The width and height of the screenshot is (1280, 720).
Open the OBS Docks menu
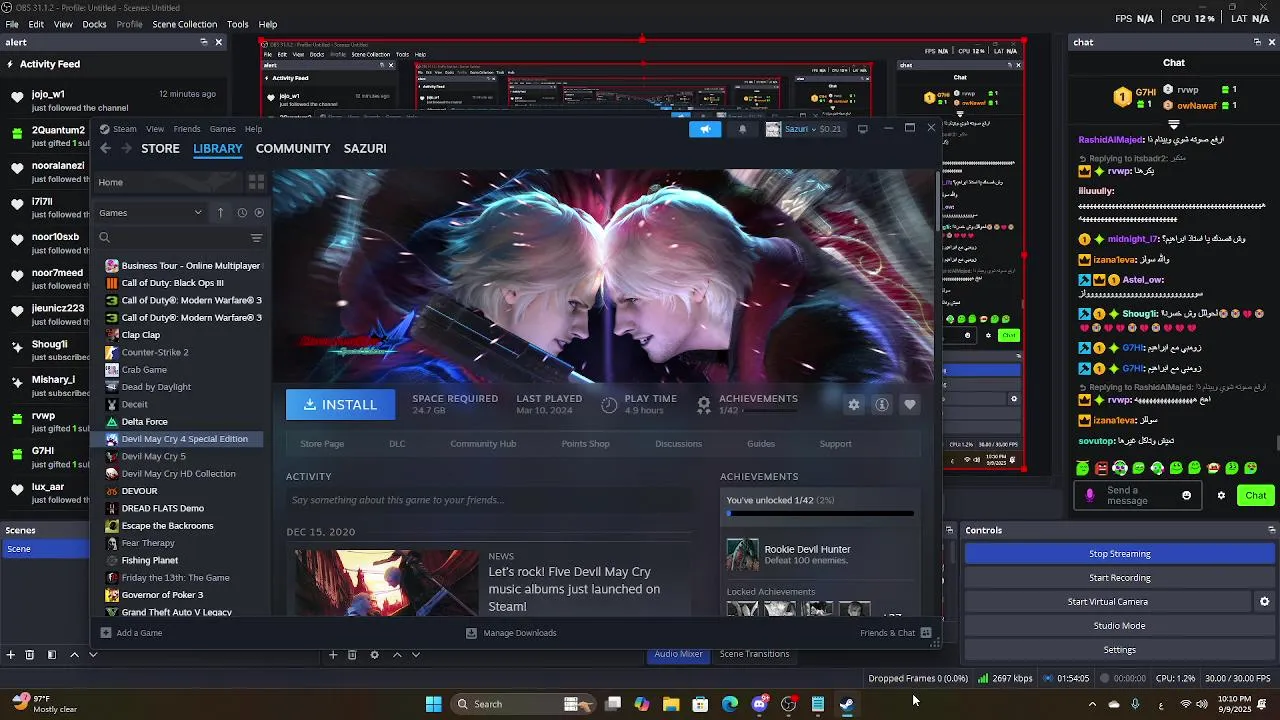94,24
